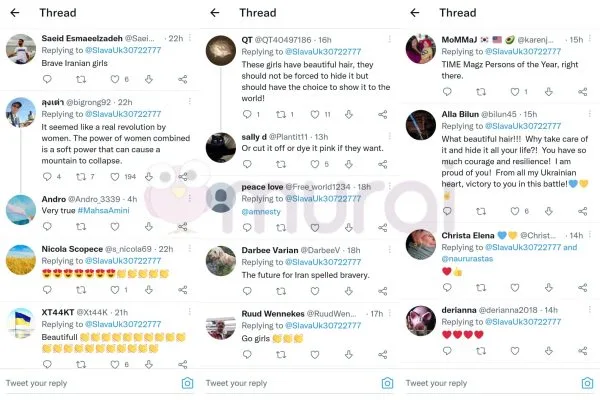The image size is (600, 400).
Task: Open the #MahsaAmini hashtag link
Action: click(103, 210)
